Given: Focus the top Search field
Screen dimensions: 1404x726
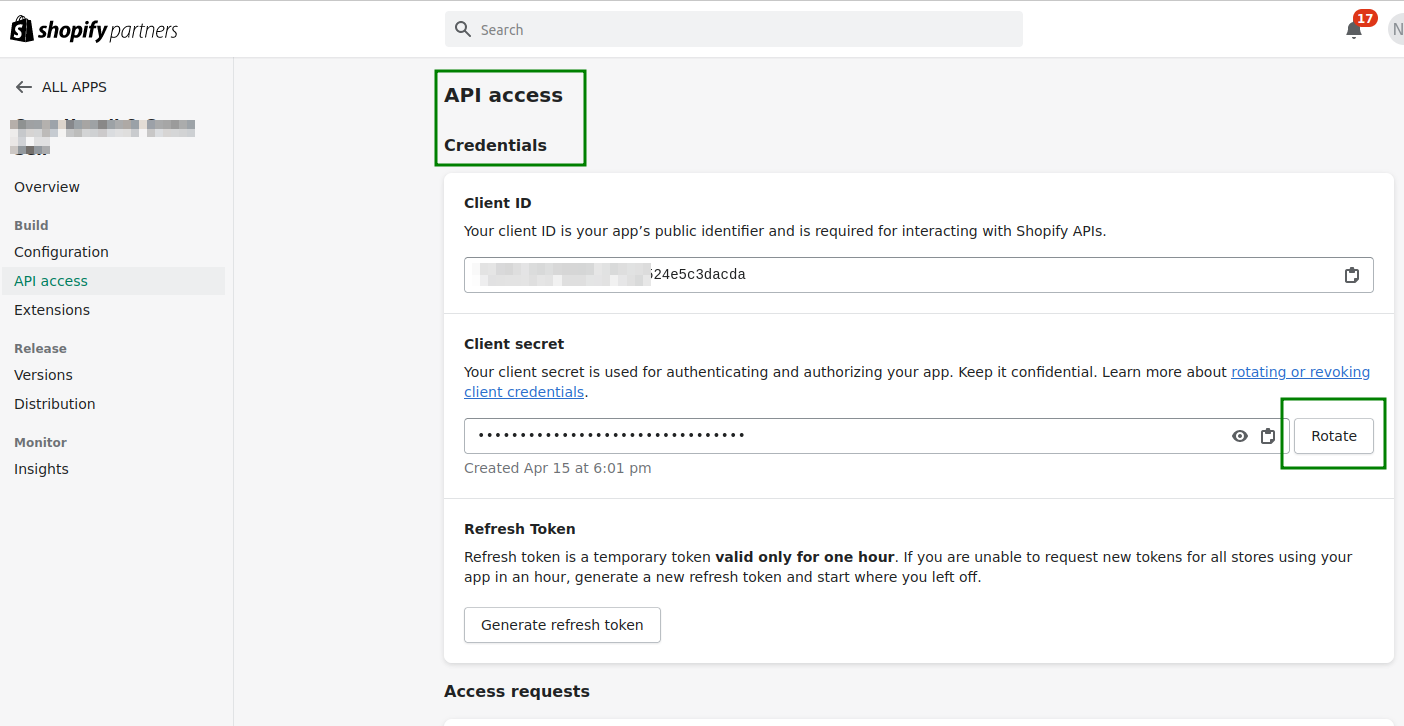Looking at the screenshot, I should click(x=740, y=30).
